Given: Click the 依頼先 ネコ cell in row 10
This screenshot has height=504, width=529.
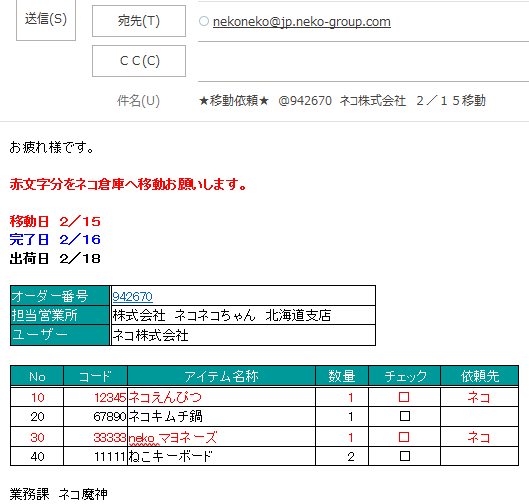Looking at the screenshot, I should 479,397.
